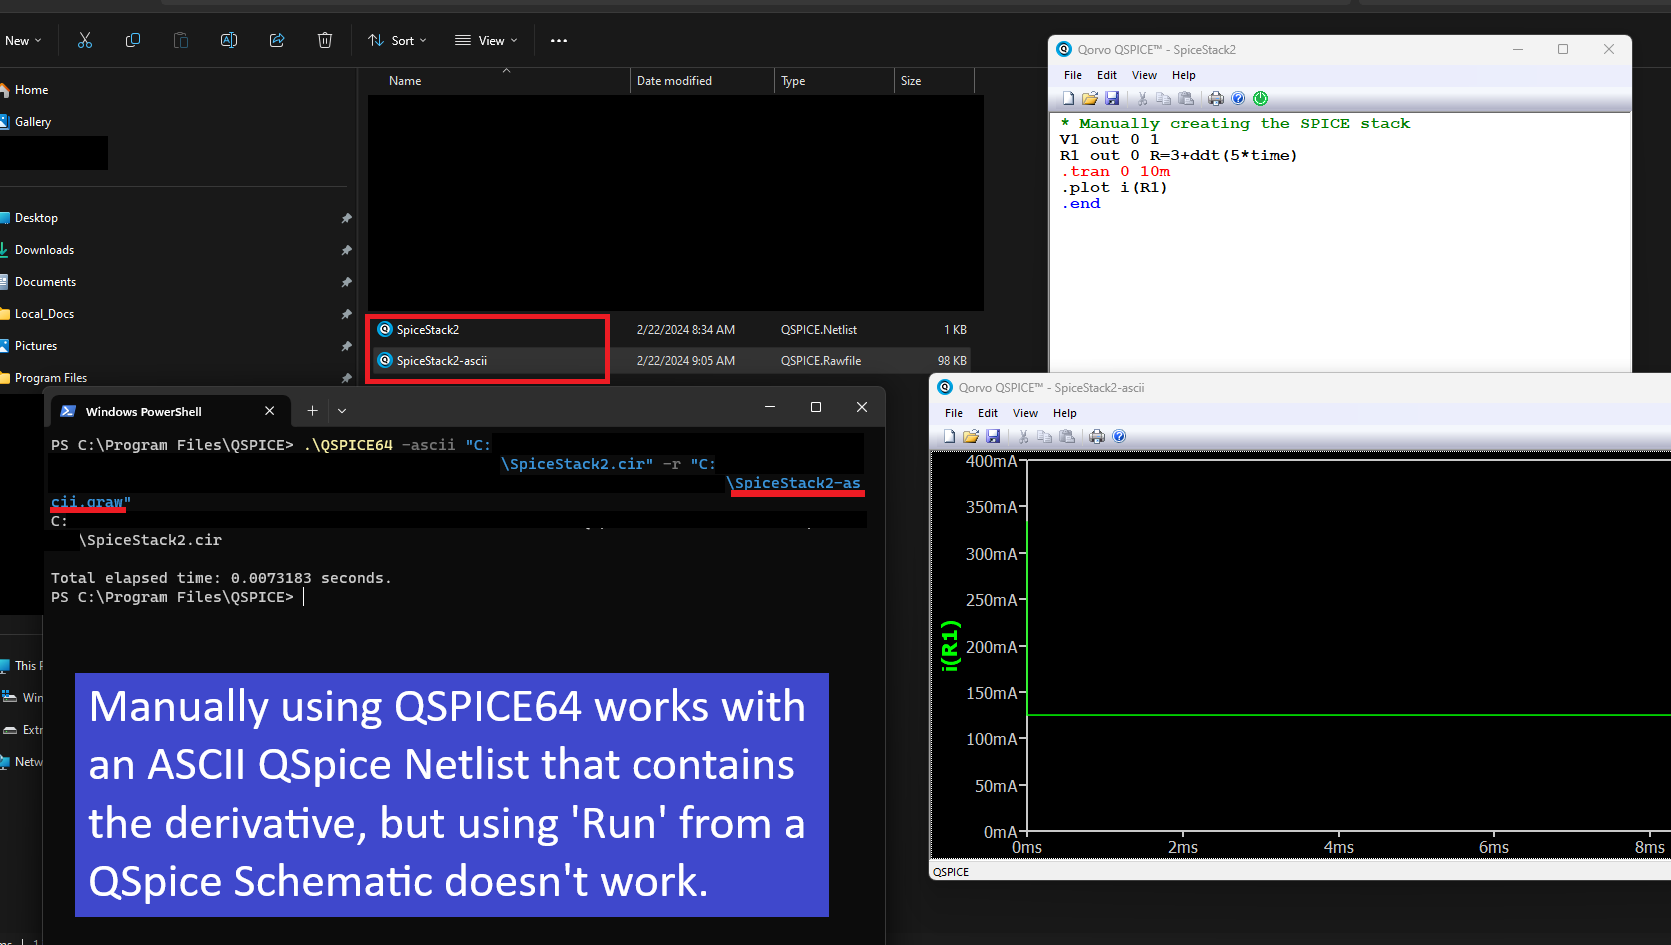Click green Run simulation icon in SpiceStack2

tap(1260, 98)
